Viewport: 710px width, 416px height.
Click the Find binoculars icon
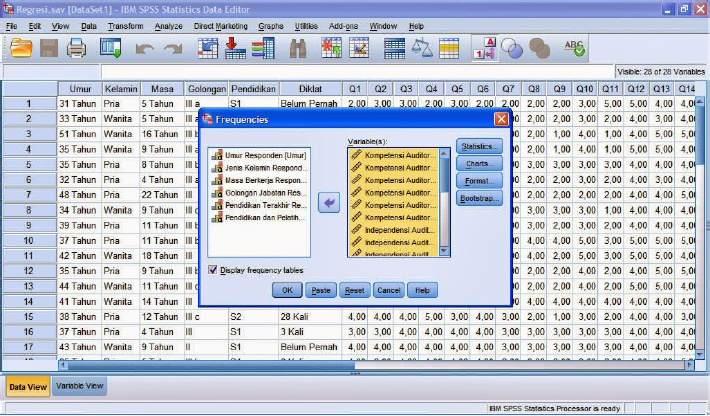pos(297,47)
